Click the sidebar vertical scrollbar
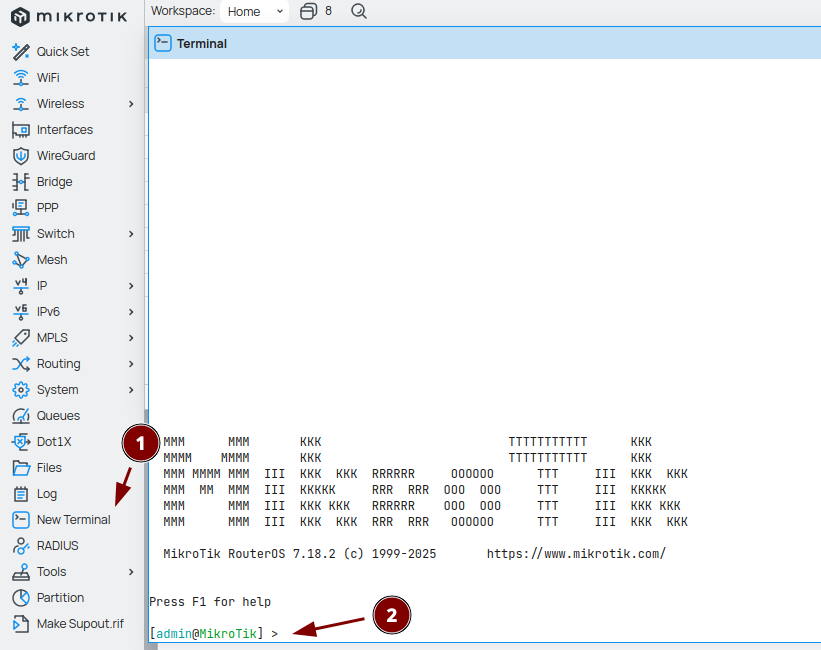This screenshot has height=650, width=821. (146, 530)
